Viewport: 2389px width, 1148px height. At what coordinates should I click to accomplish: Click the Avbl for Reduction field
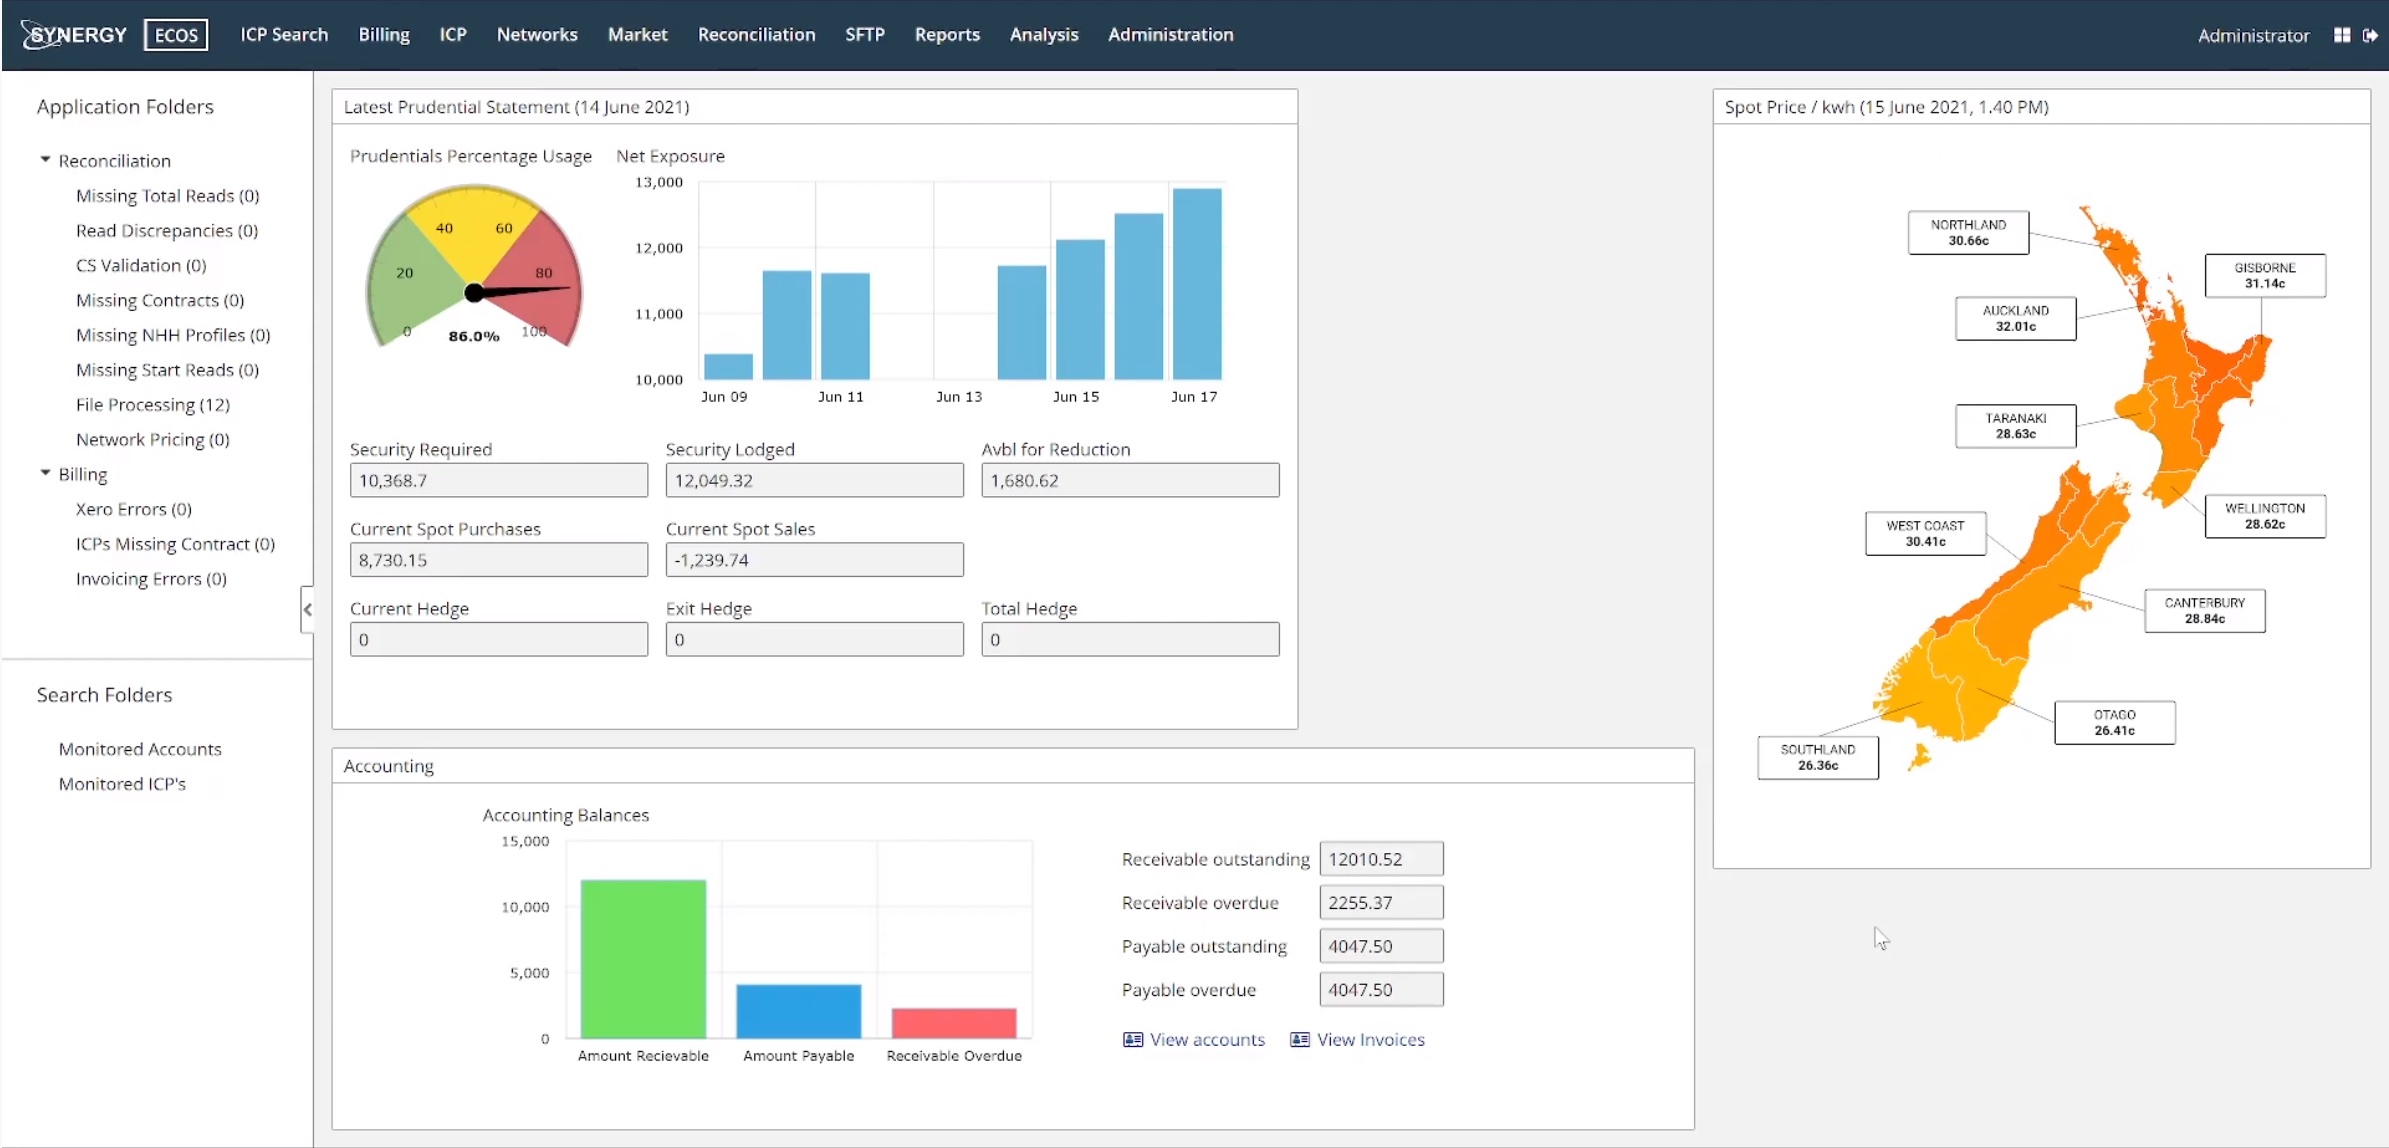tap(1130, 480)
